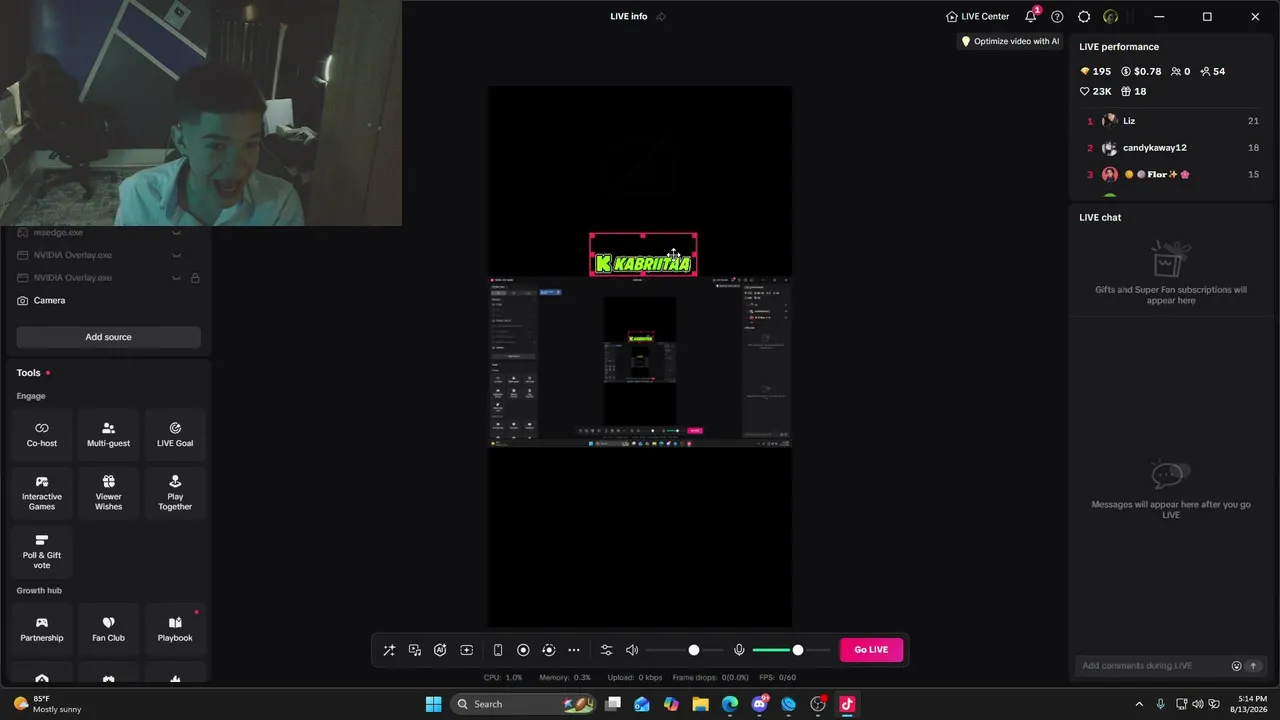Open the profile avatar menu
The image size is (1280, 720).
(1110, 17)
